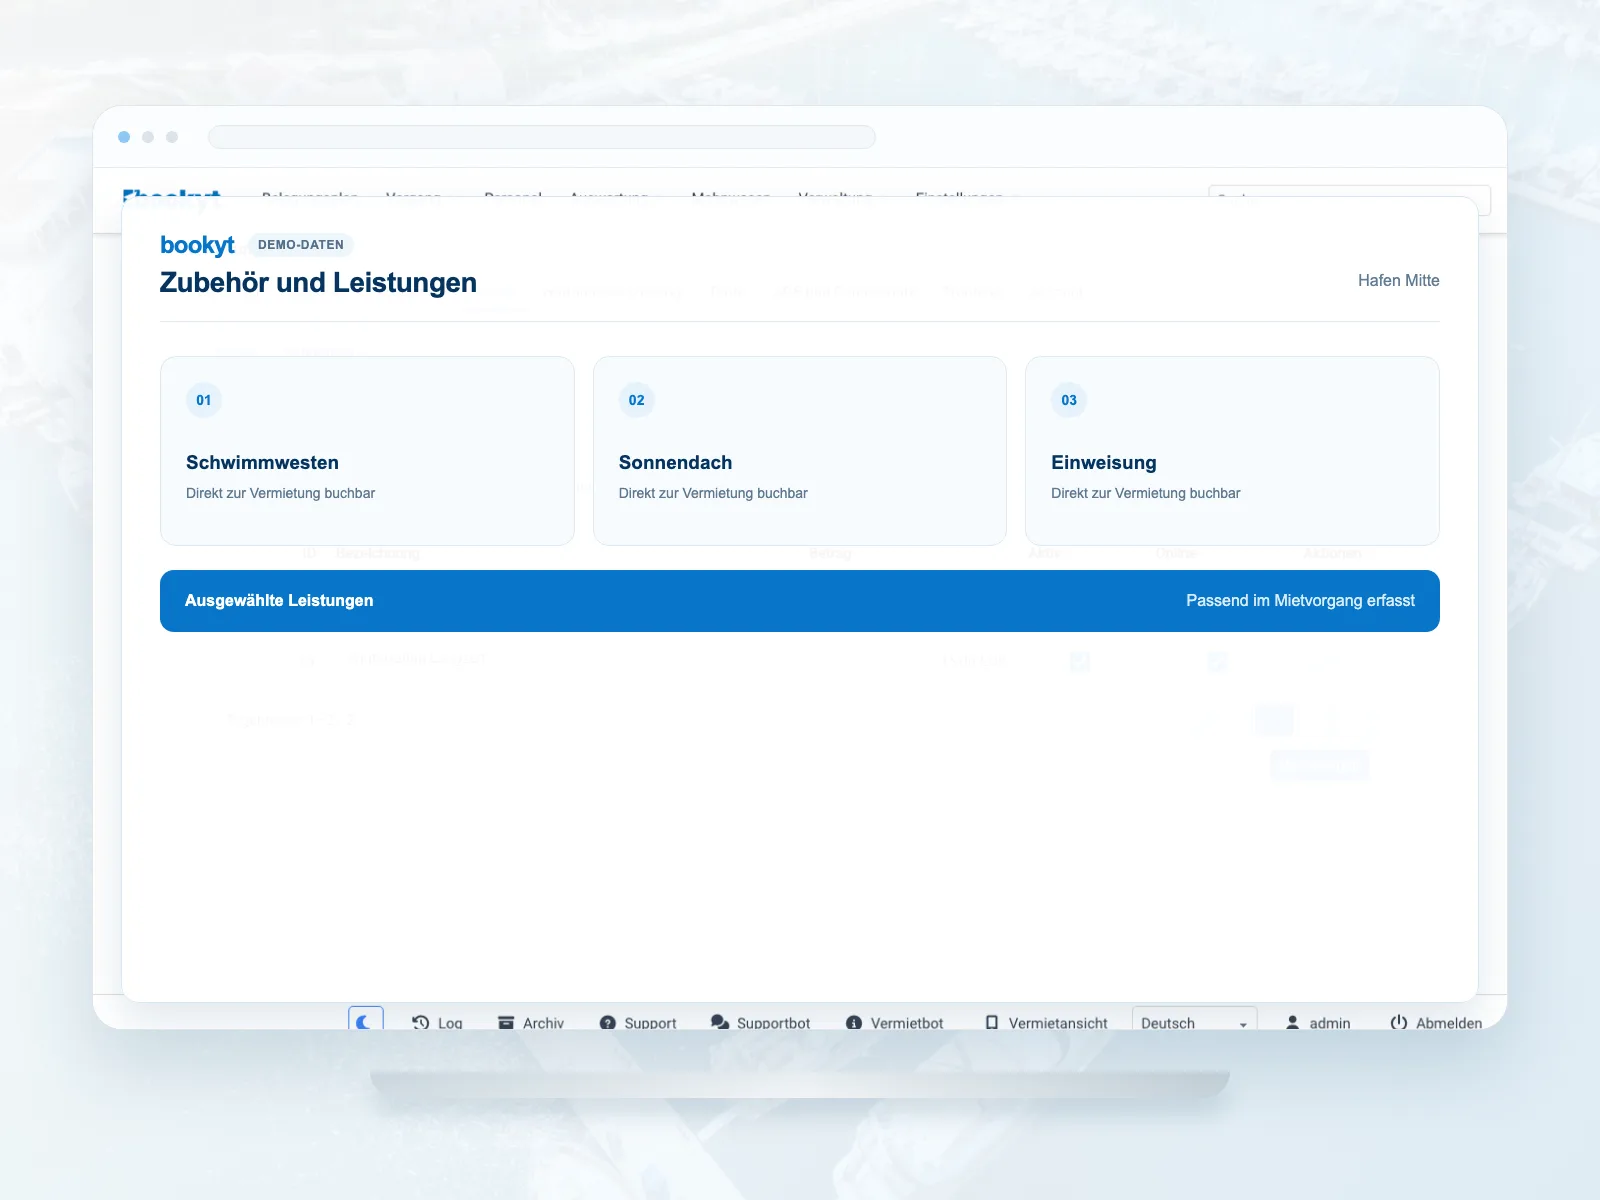The height and width of the screenshot is (1200, 1600).
Task: Open Support help
Action: (638, 1022)
